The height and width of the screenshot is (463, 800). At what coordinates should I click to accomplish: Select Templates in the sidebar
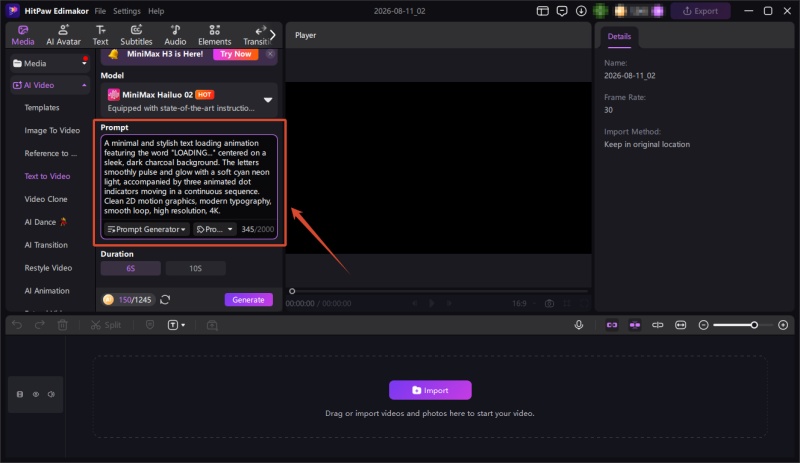tap(42, 108)
